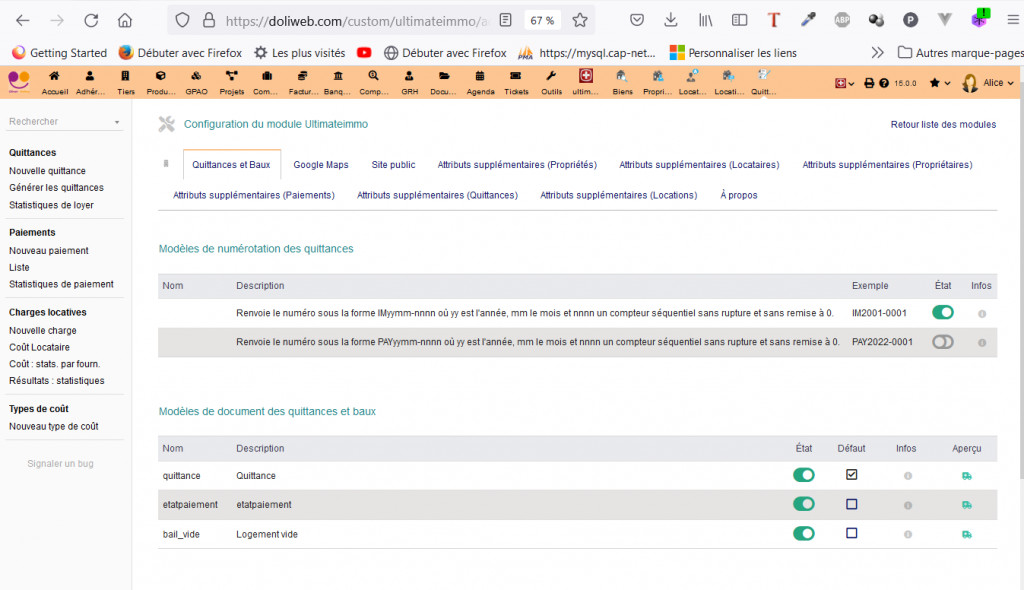The image size is (1024, 590).
Task: Click the Agenda calendar icon
Action: tap(480, 76)
